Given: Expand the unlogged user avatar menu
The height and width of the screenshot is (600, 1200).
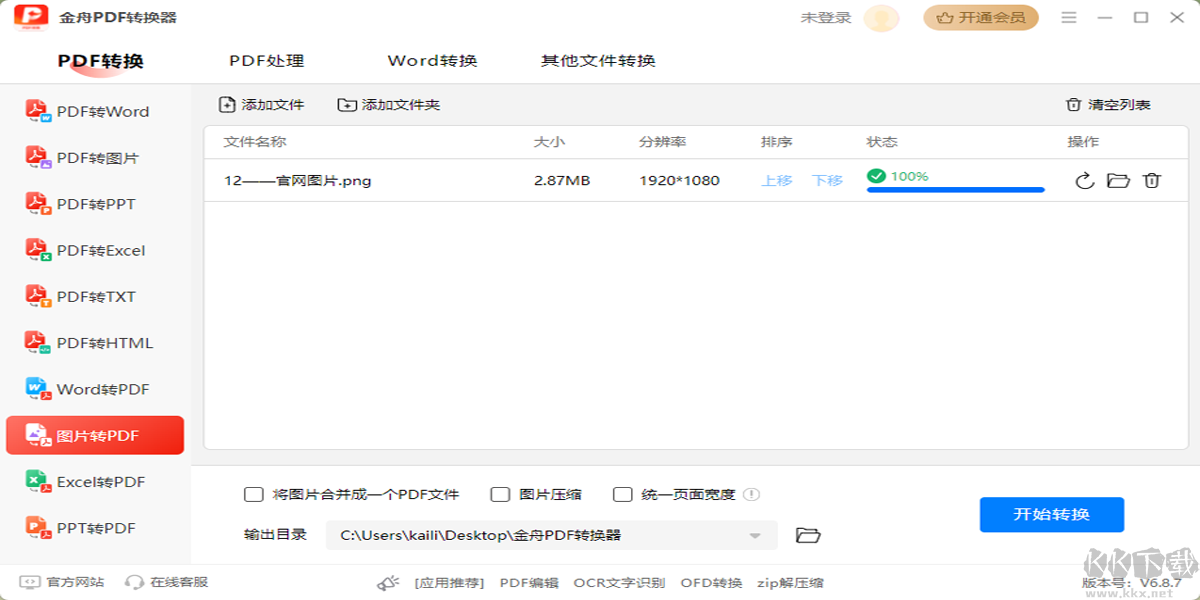Looking at the screenshot, I should click(x=880, y=17).
